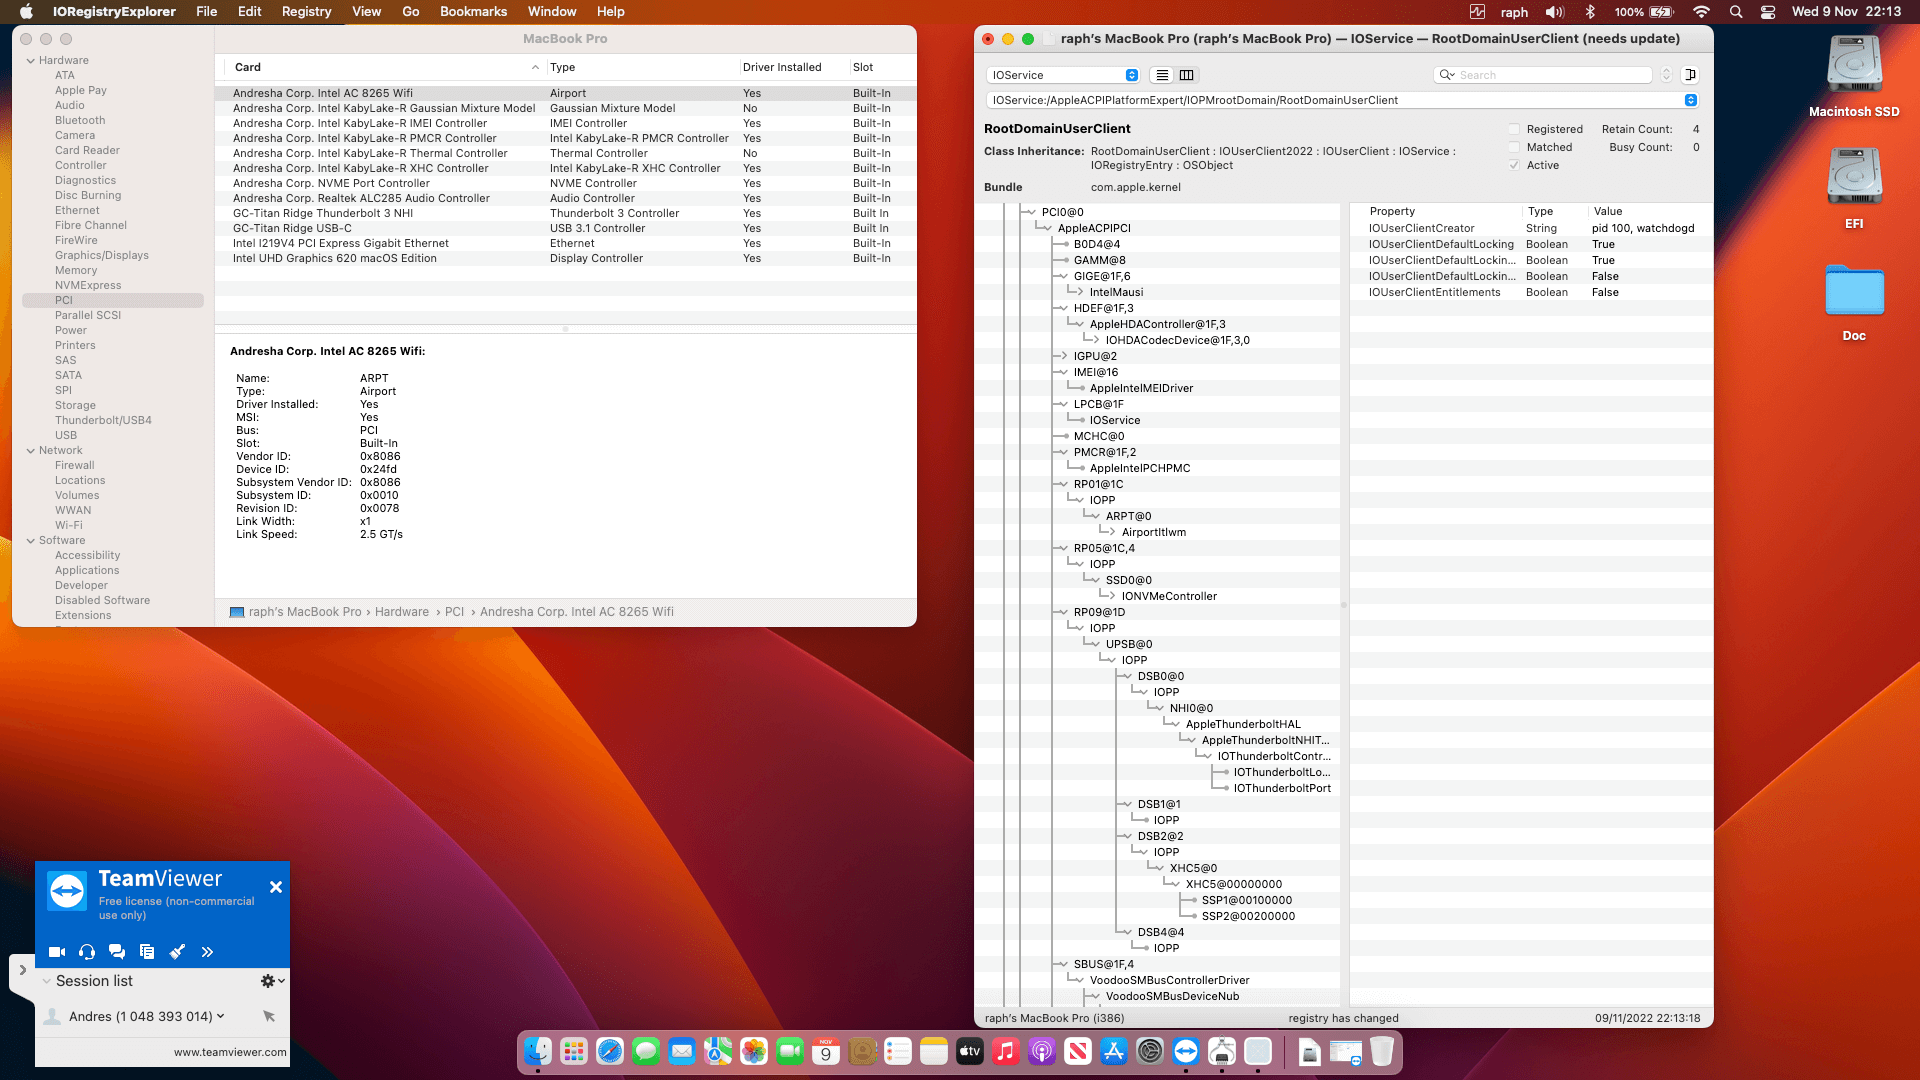1920x1080 pixels.
Task: Select Thunderbolt/USB4 in the sidebar
Action: coord(103,420)
